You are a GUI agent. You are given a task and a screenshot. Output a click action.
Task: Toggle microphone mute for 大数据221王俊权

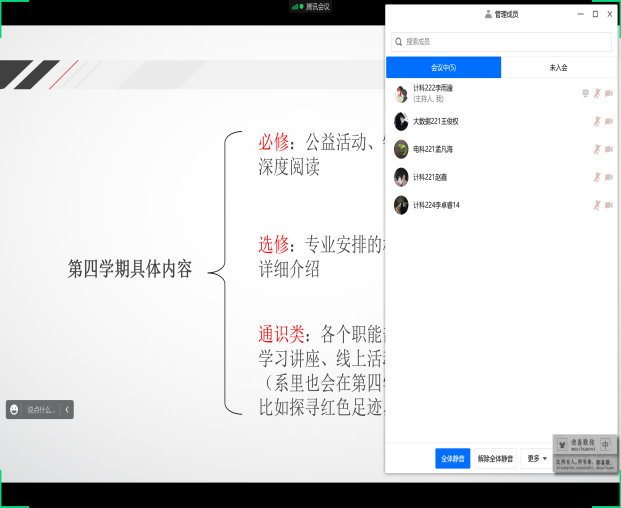click(x=597, y=121)
